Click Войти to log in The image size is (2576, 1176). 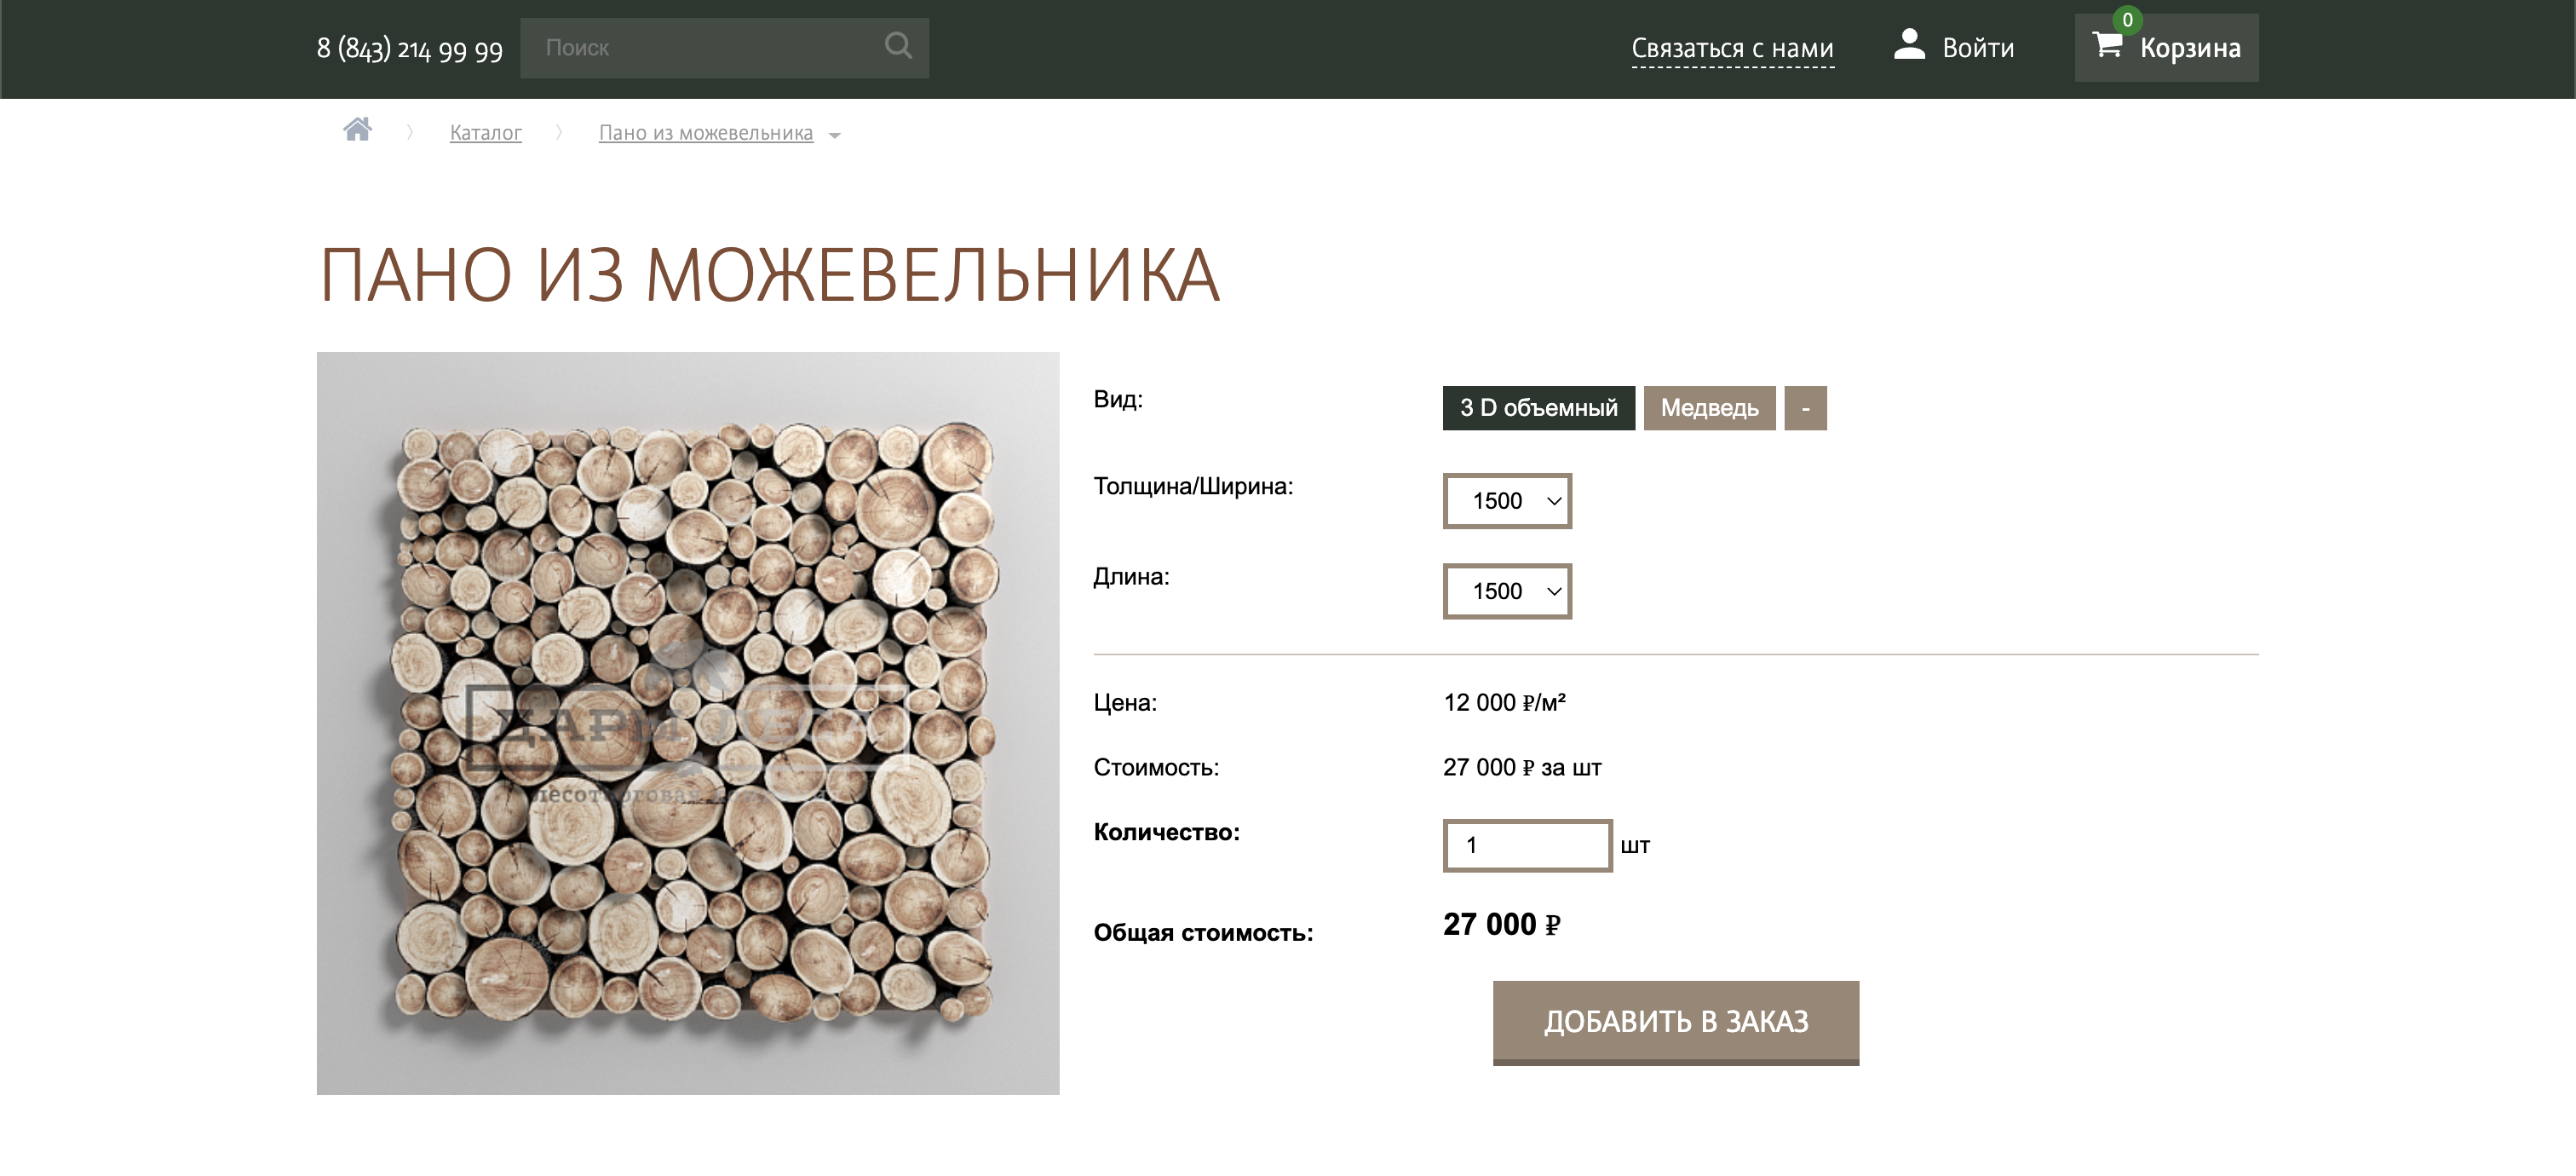click(x=1977, y=48)
